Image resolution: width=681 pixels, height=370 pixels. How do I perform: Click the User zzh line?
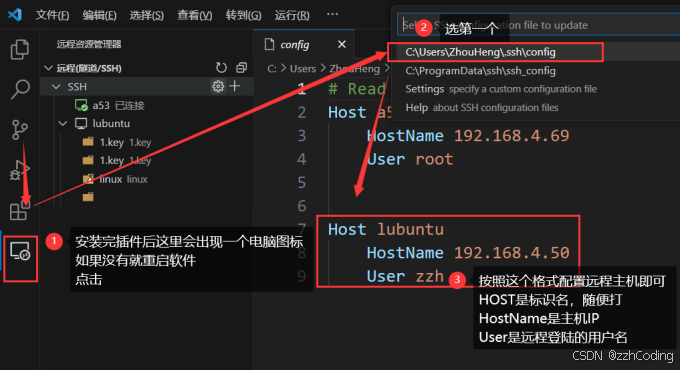(405, 276)
